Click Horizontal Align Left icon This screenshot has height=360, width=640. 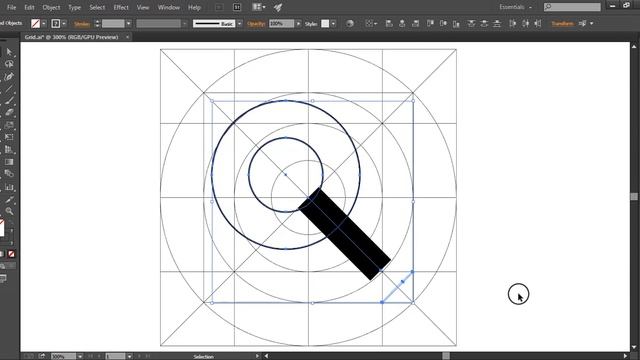[389, 24]
